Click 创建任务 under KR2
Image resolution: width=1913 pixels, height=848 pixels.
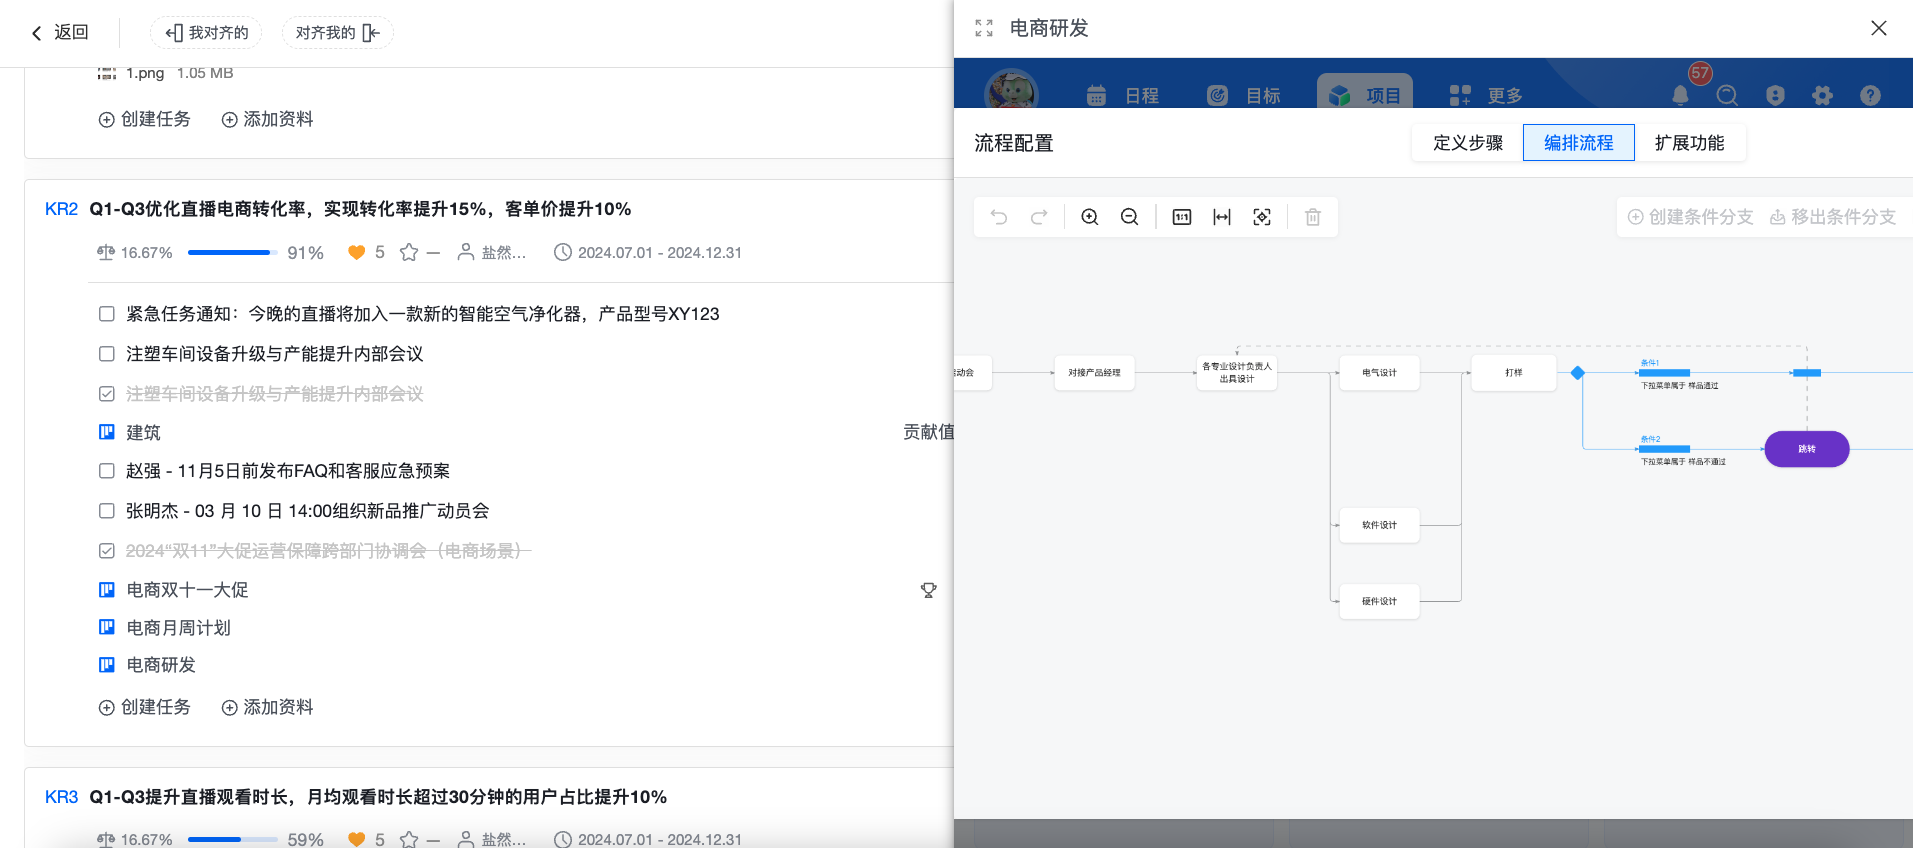(x=145, y=707)
